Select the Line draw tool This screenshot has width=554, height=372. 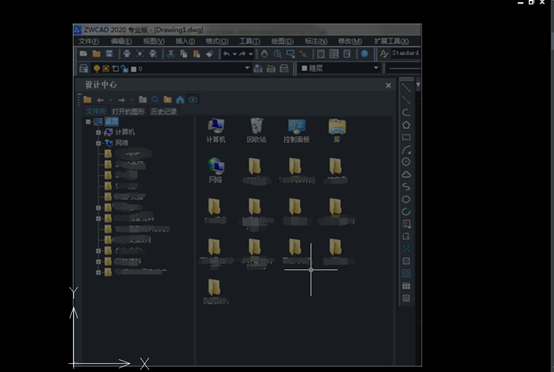(406, 87)
